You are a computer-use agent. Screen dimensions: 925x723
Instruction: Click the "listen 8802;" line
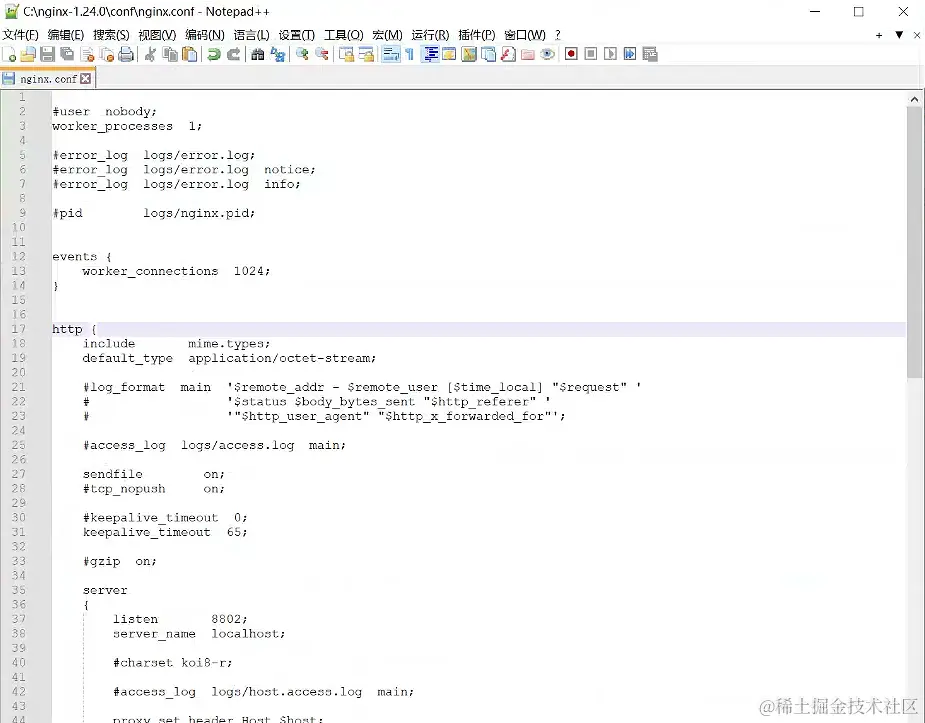pyautogui.click(x=180, y=619)
